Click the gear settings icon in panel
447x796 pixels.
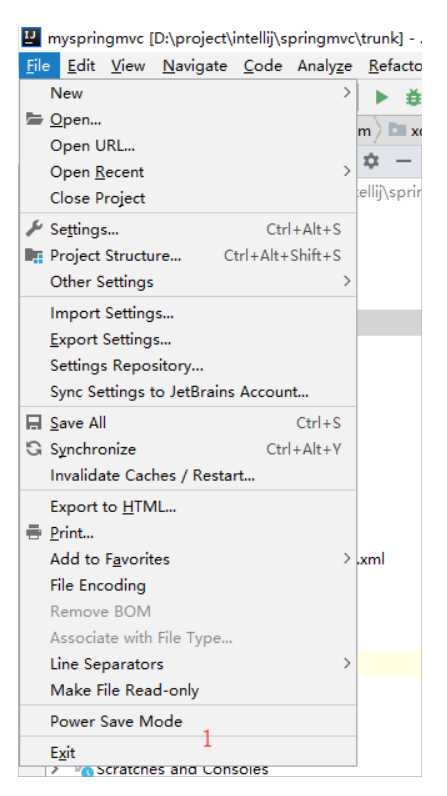point(371,161)
